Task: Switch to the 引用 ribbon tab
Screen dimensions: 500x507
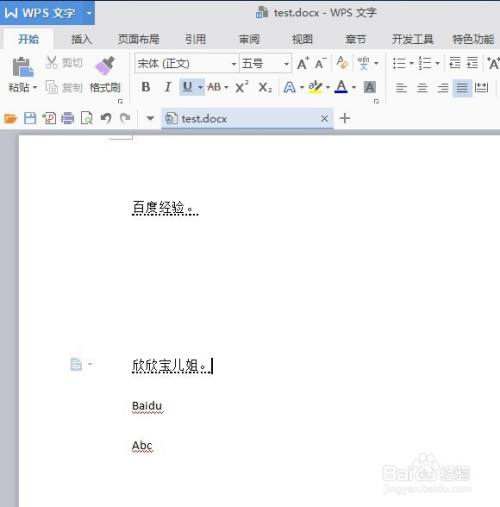Action: [195, 39]
